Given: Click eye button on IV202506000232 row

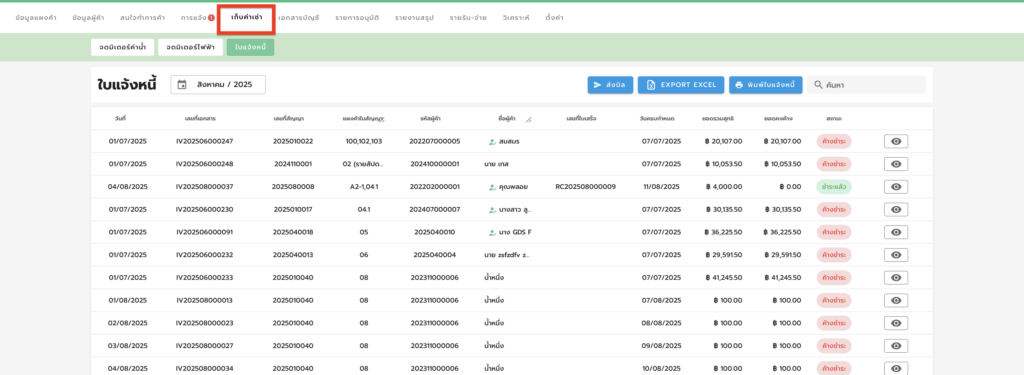Looking at the screenshot, I should pyautogui.click(x=896, y=255).
